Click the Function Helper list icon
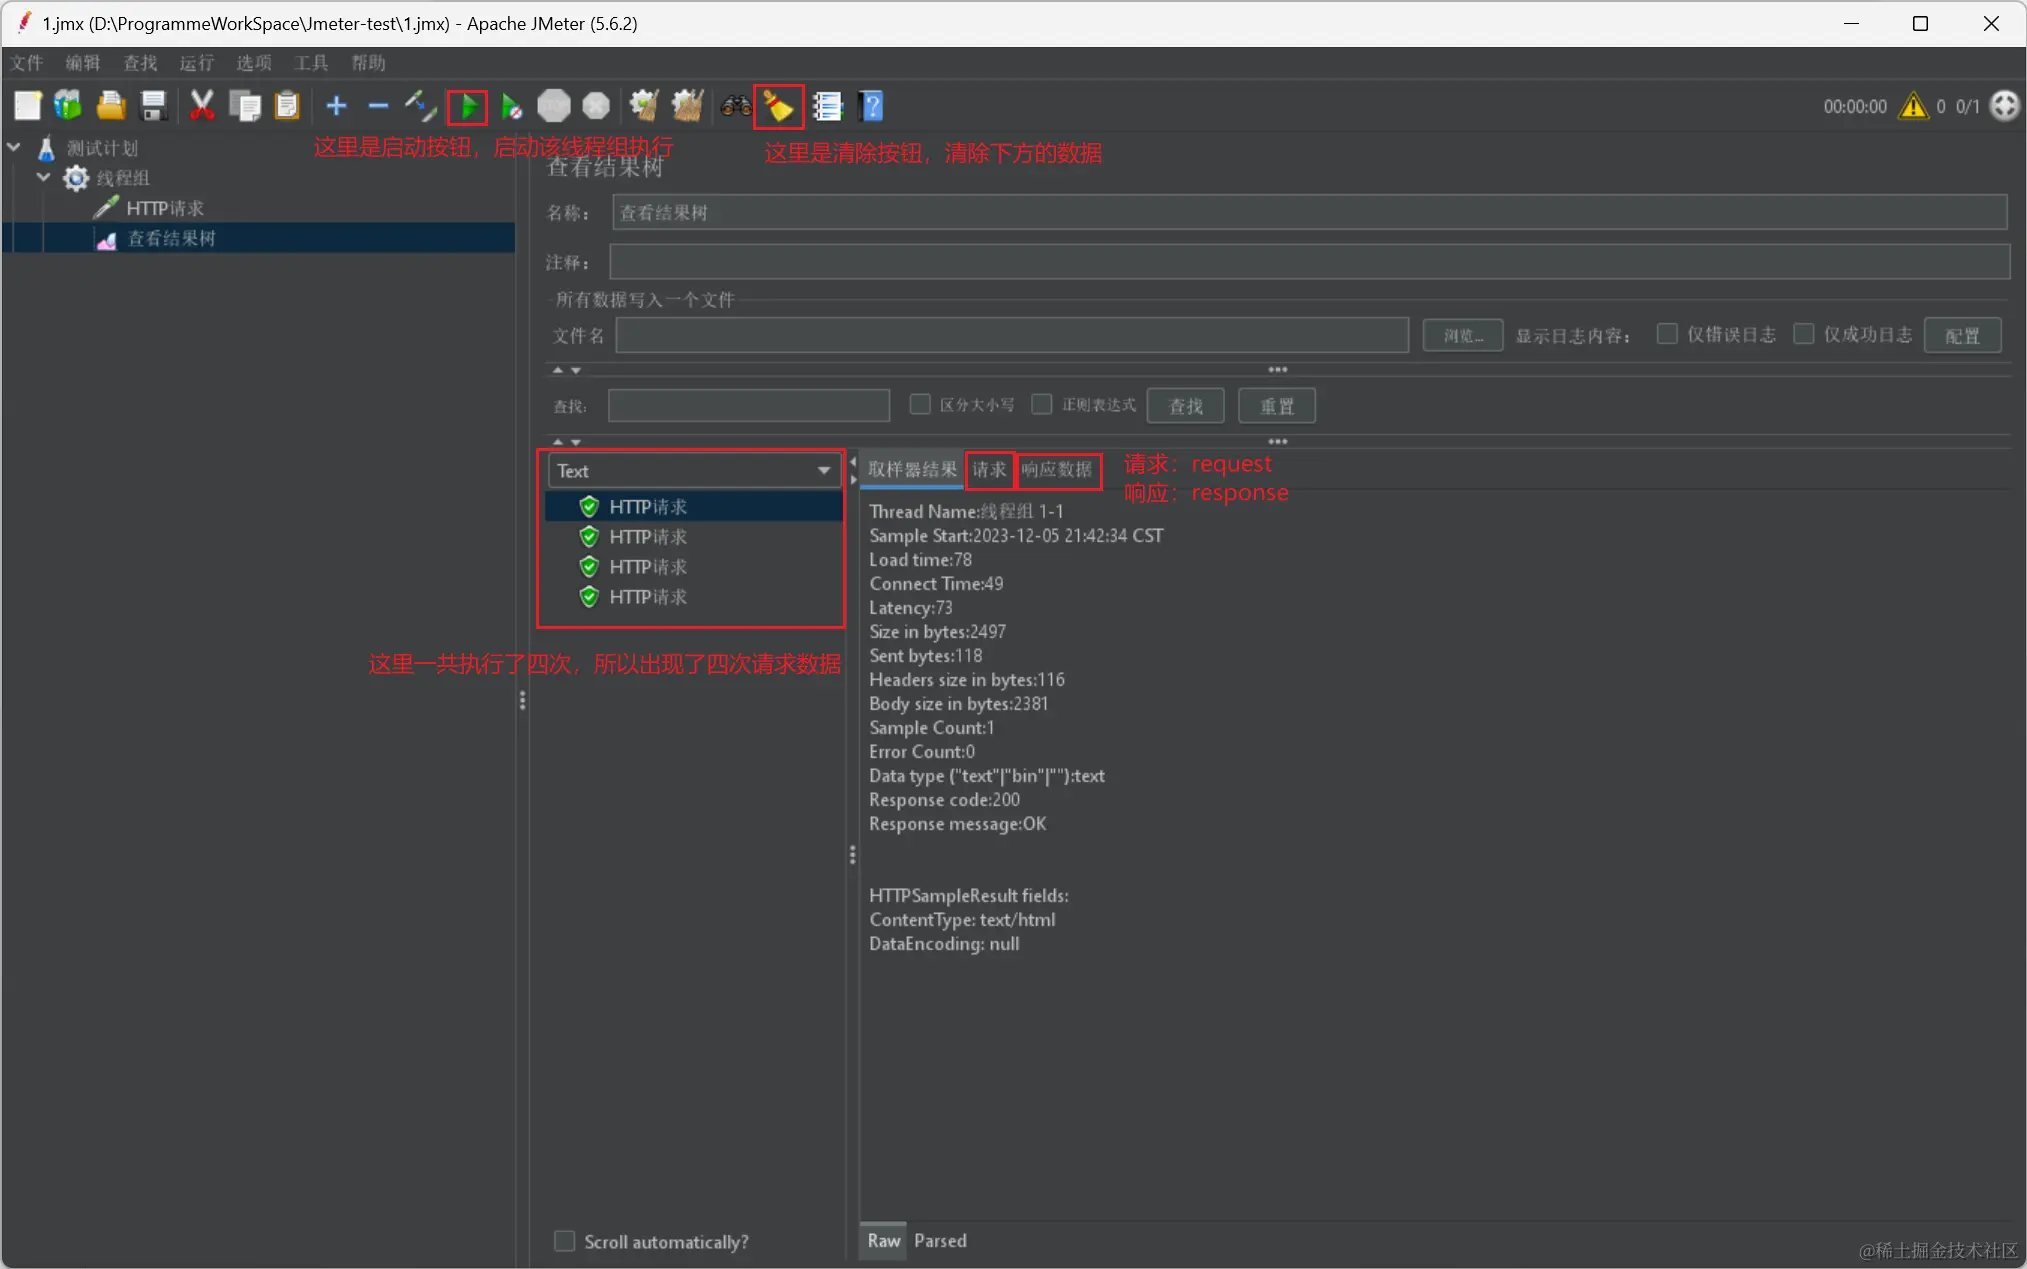This screenshot has width=2027, height=1269. click(x=827, y=106)
